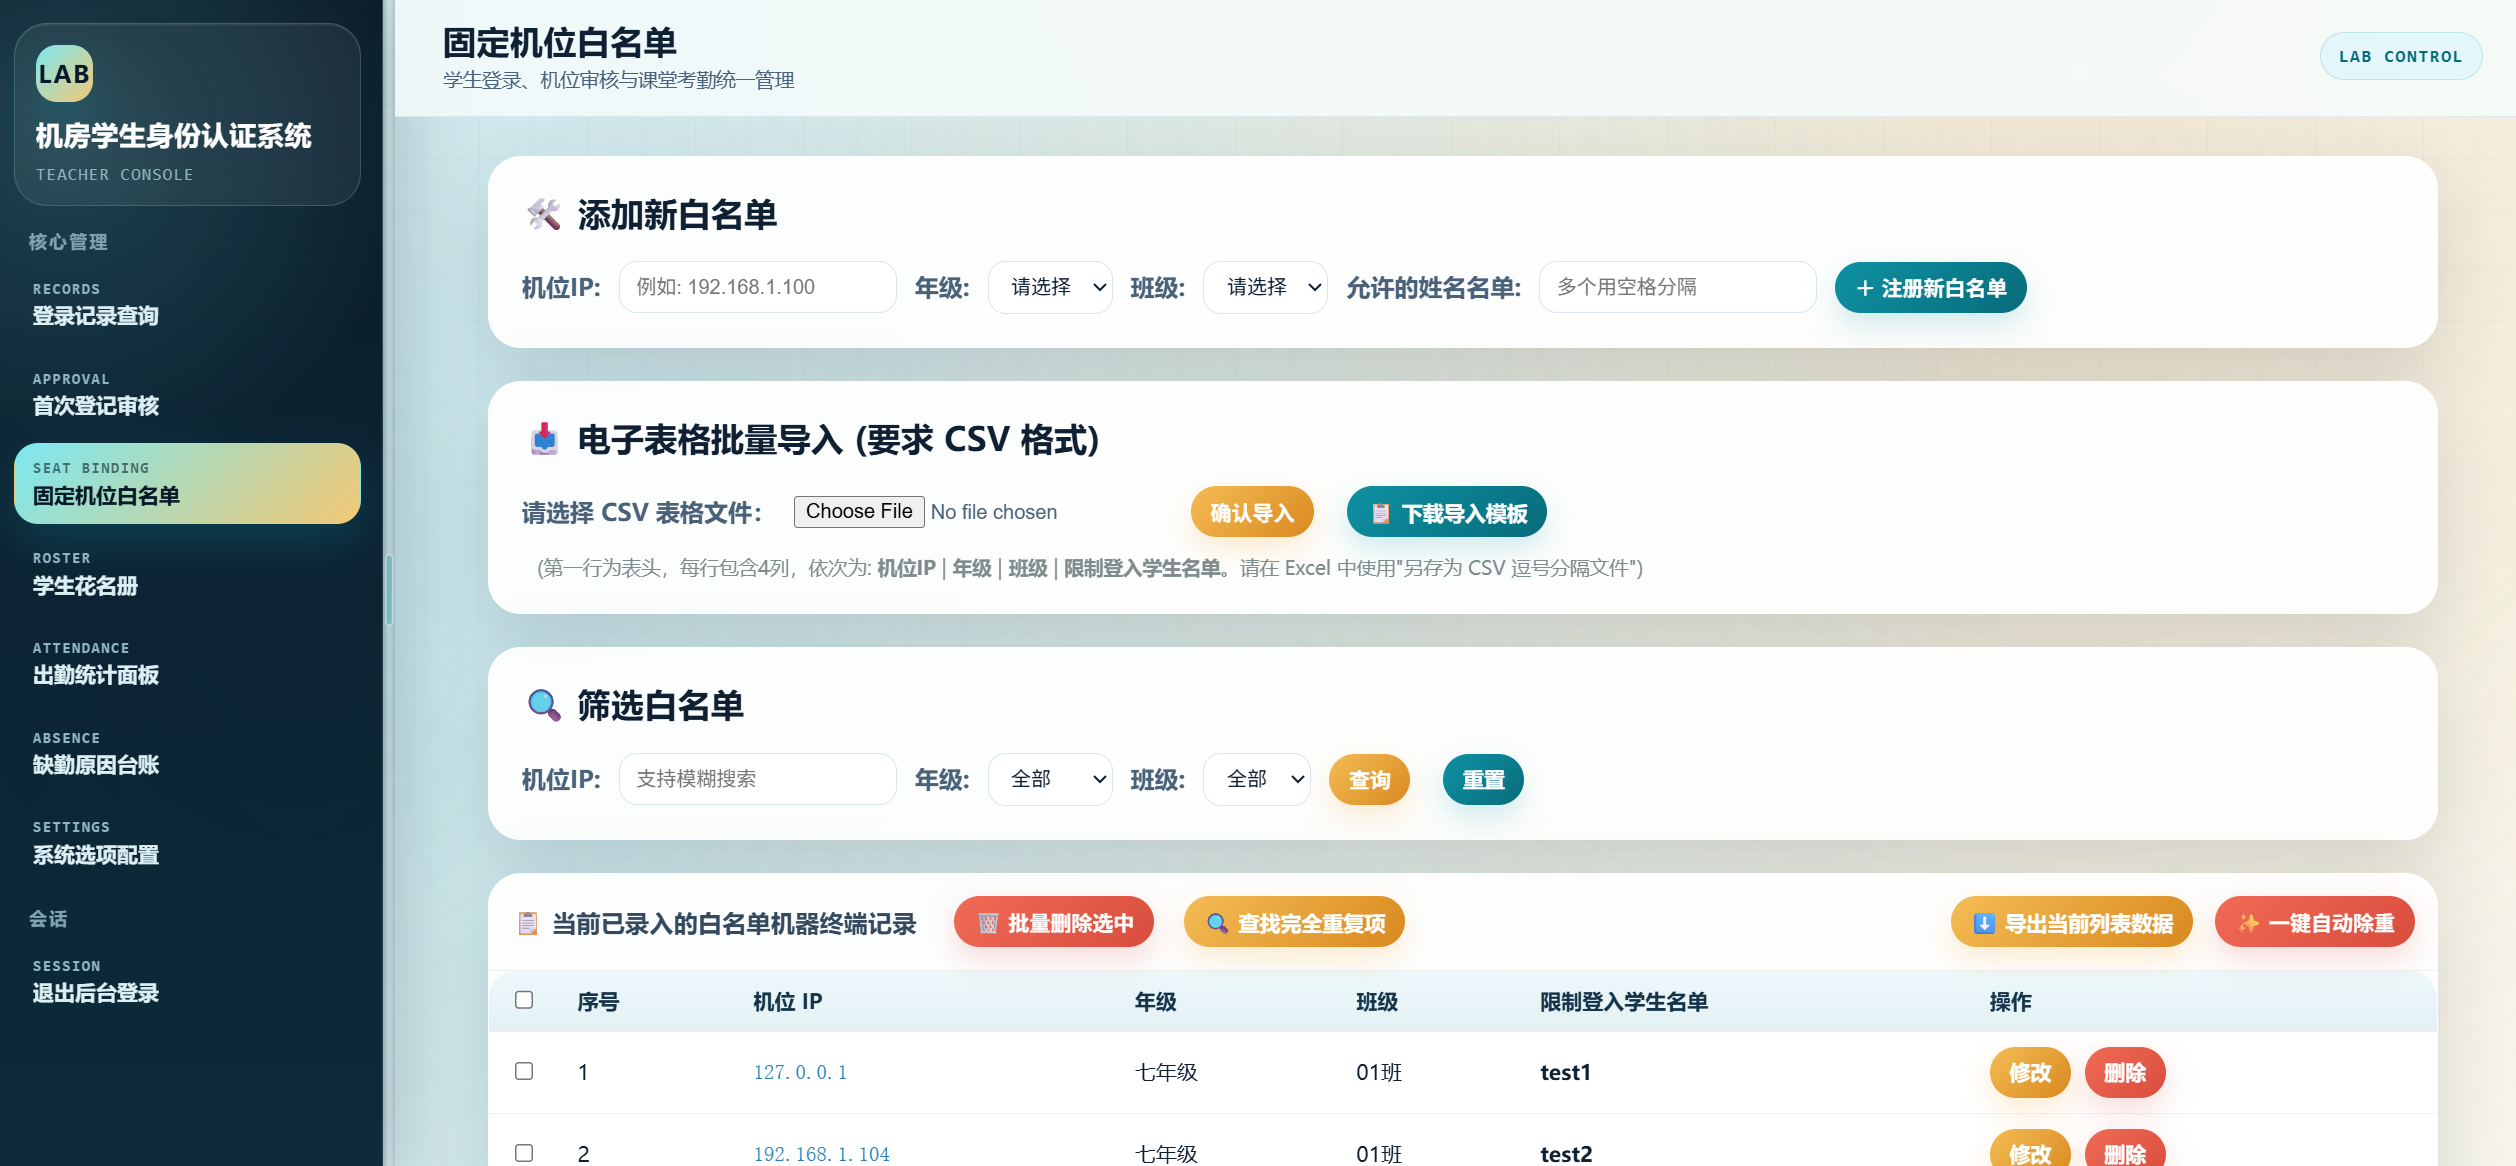Click the LAB CONTROL badge

[x=2400, y=56]
